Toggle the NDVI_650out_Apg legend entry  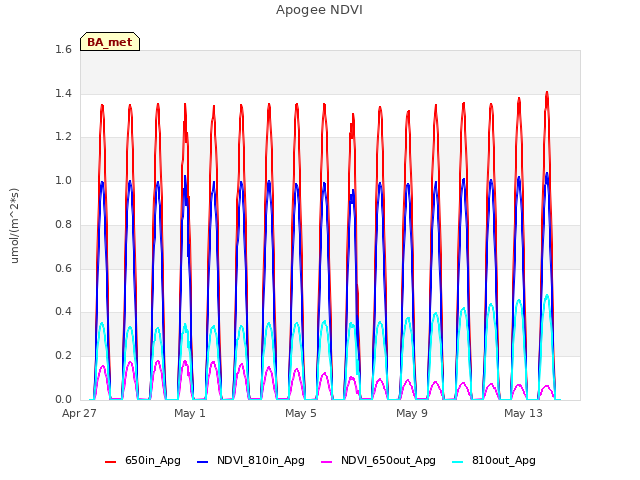coord(378,460)
